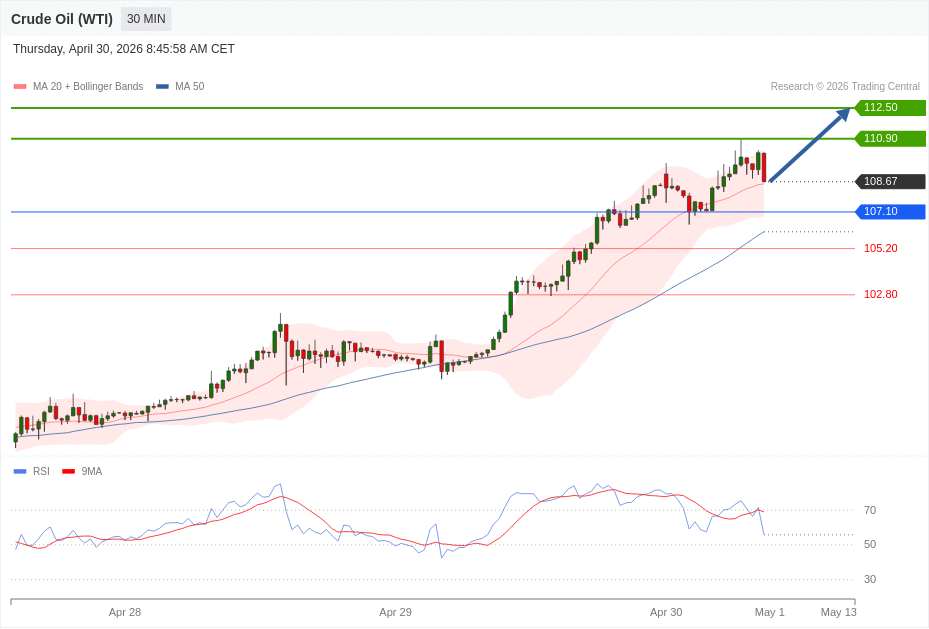929x629 pixels.
Task: Click the timestamp header text
Action: tap(123, 48)
